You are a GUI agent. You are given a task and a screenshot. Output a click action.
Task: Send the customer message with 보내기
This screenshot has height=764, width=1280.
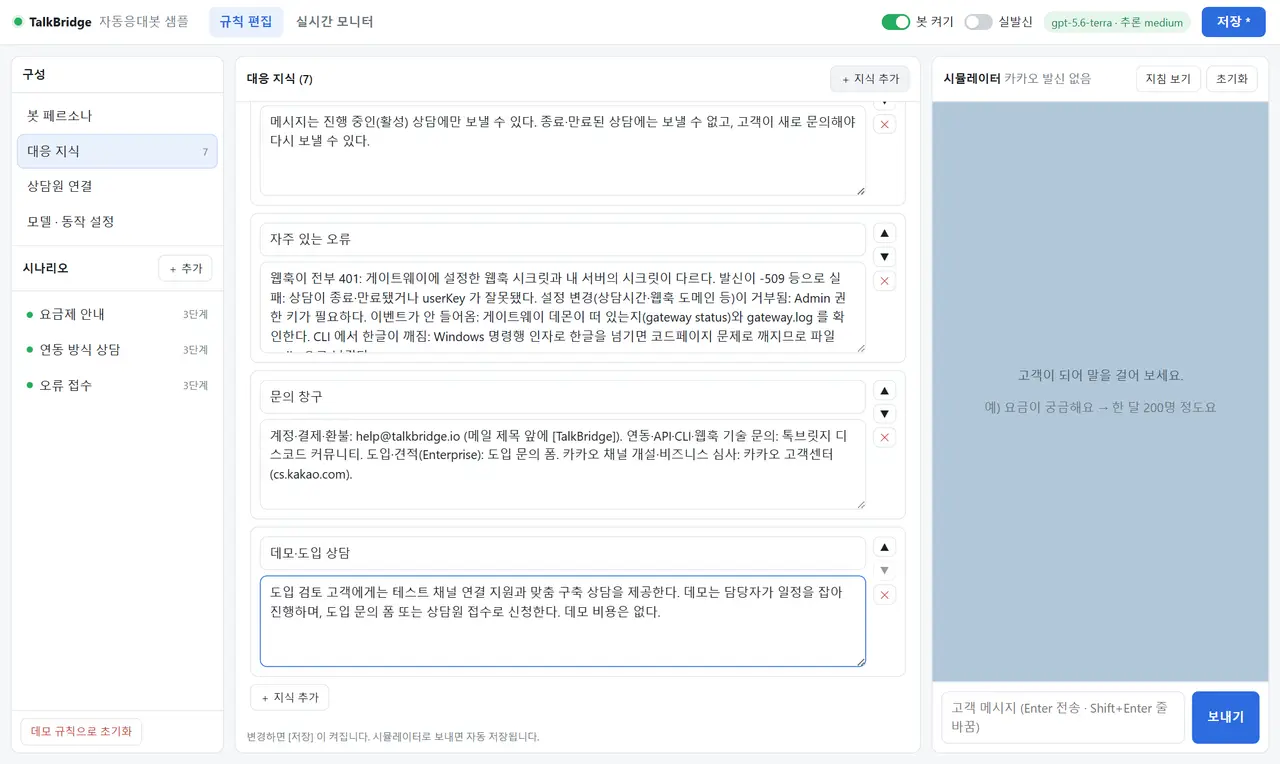coord(1225,717)
